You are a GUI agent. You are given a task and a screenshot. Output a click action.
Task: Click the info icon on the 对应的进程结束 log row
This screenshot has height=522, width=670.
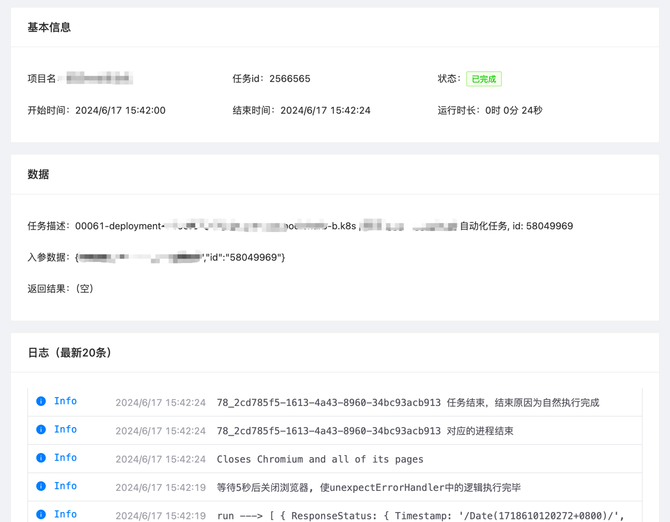coord(41,430)
